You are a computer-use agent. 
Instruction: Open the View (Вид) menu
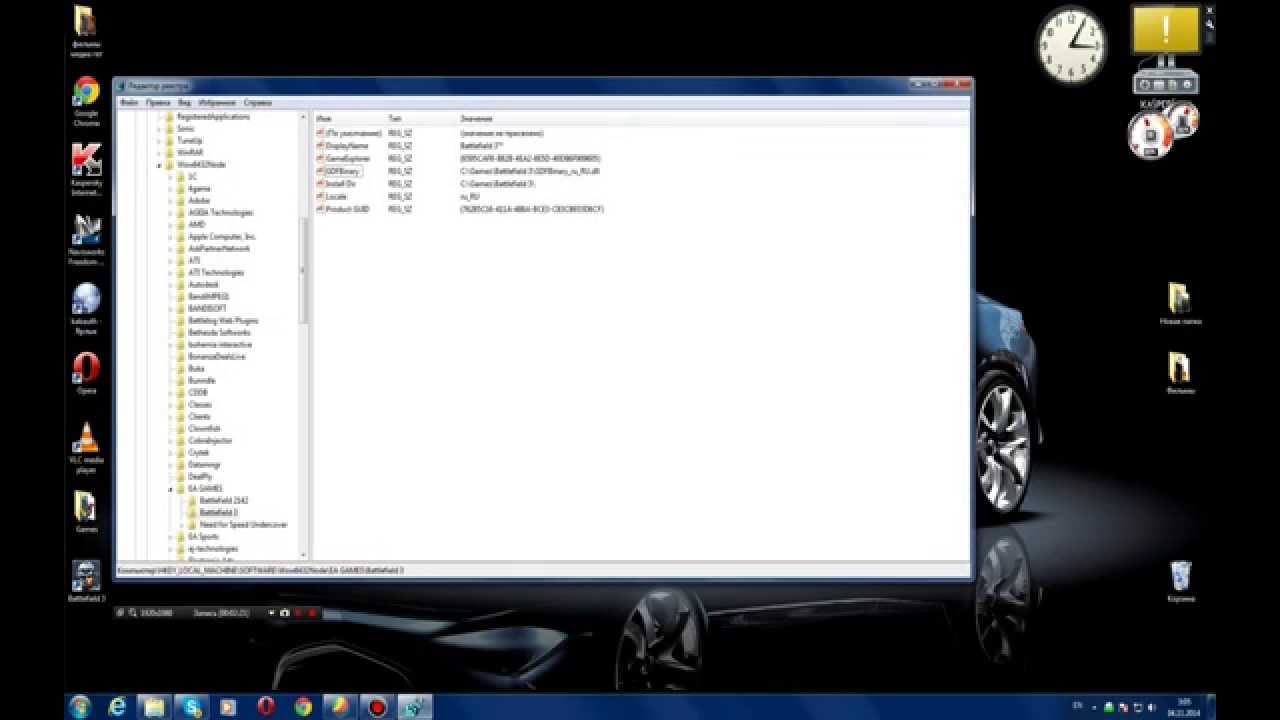pyautogui.click(x=184, y=103)
